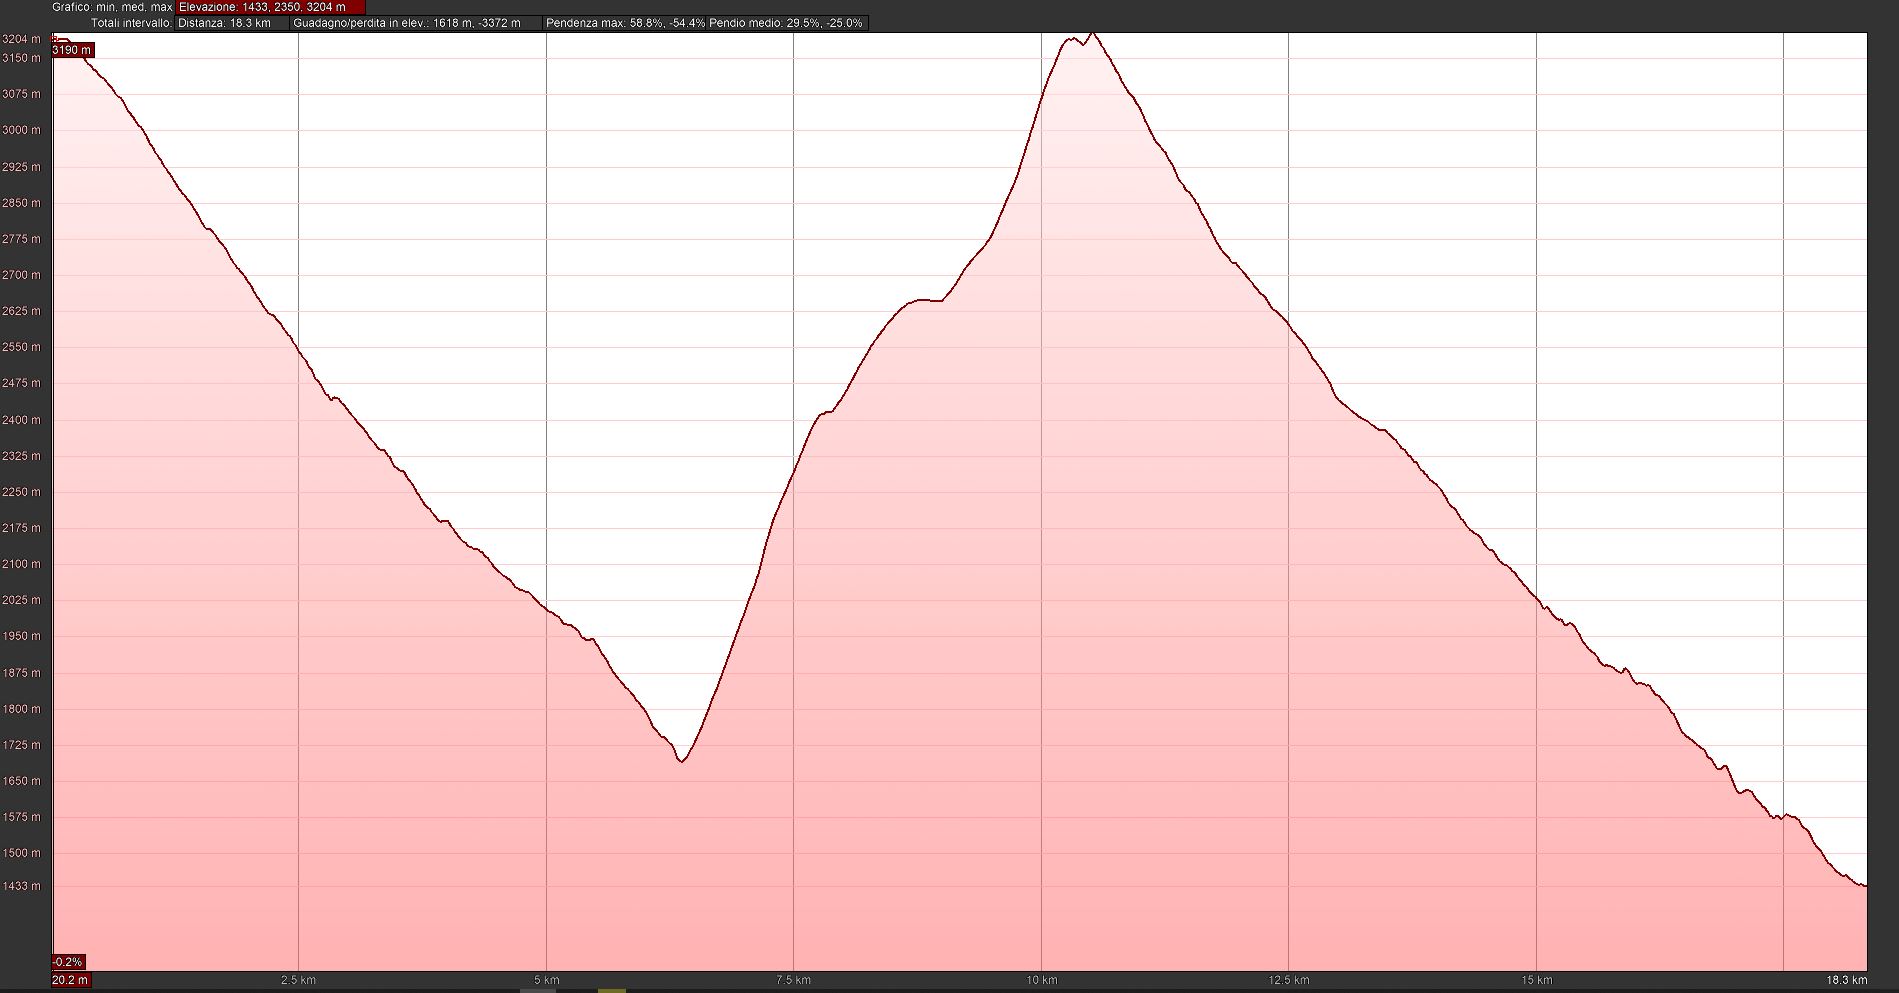Click the 15 km axis label

[x=1536, y=980]
